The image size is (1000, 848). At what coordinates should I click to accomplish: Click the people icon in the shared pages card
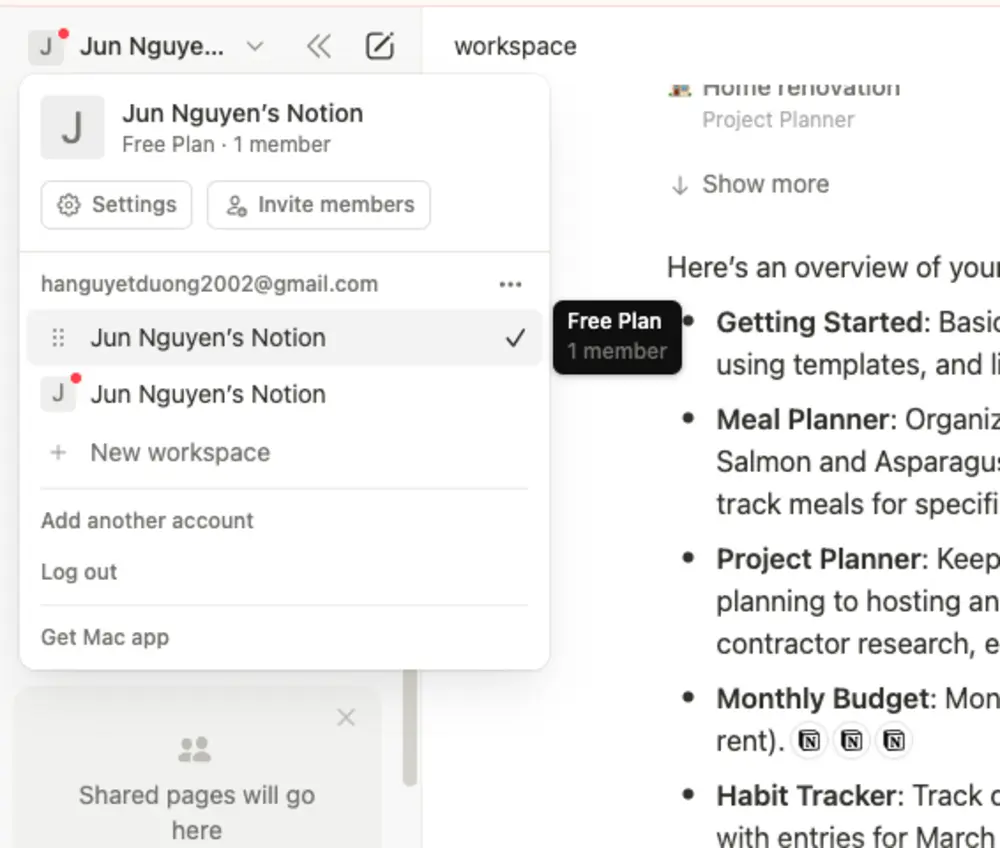(x=195, y=750)
